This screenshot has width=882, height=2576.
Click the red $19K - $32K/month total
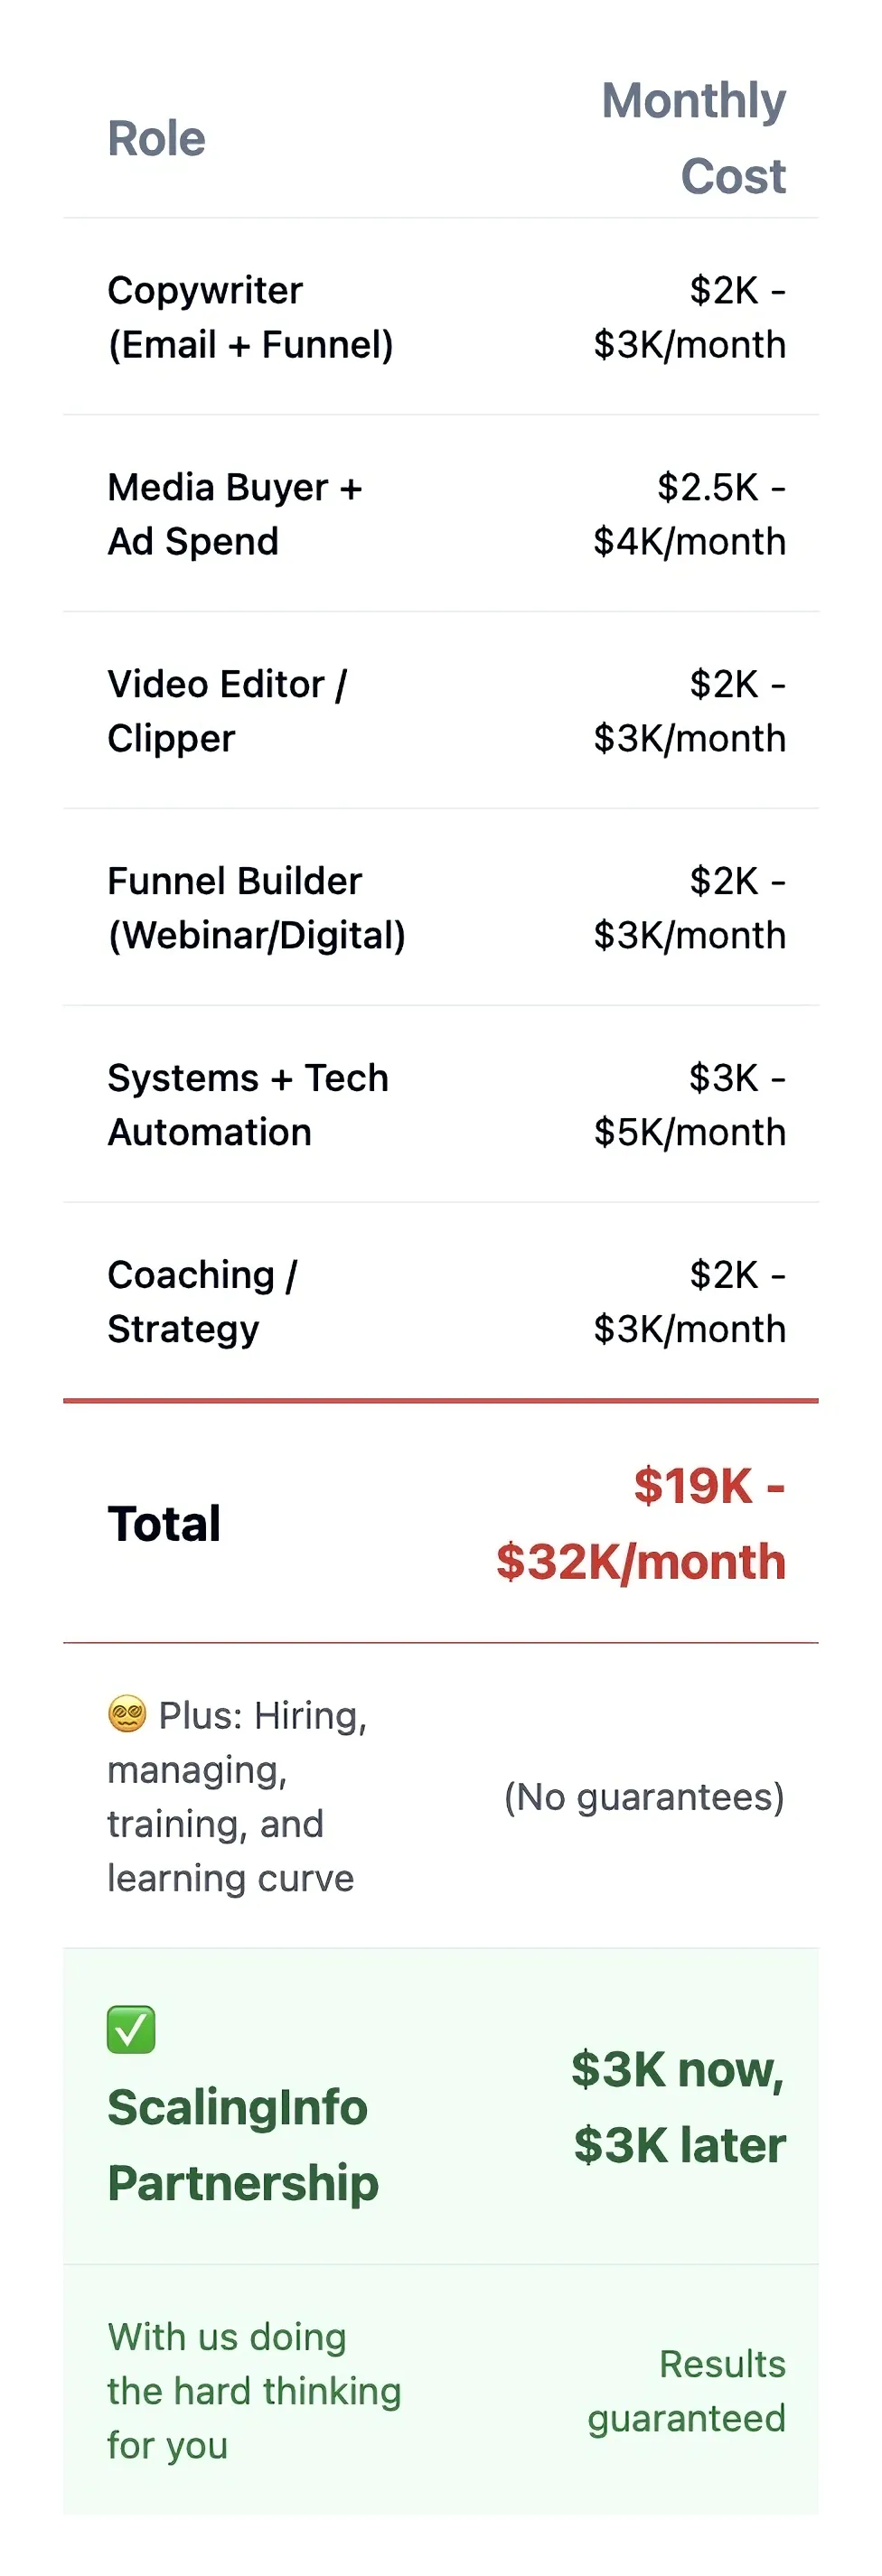(641, 1523)
